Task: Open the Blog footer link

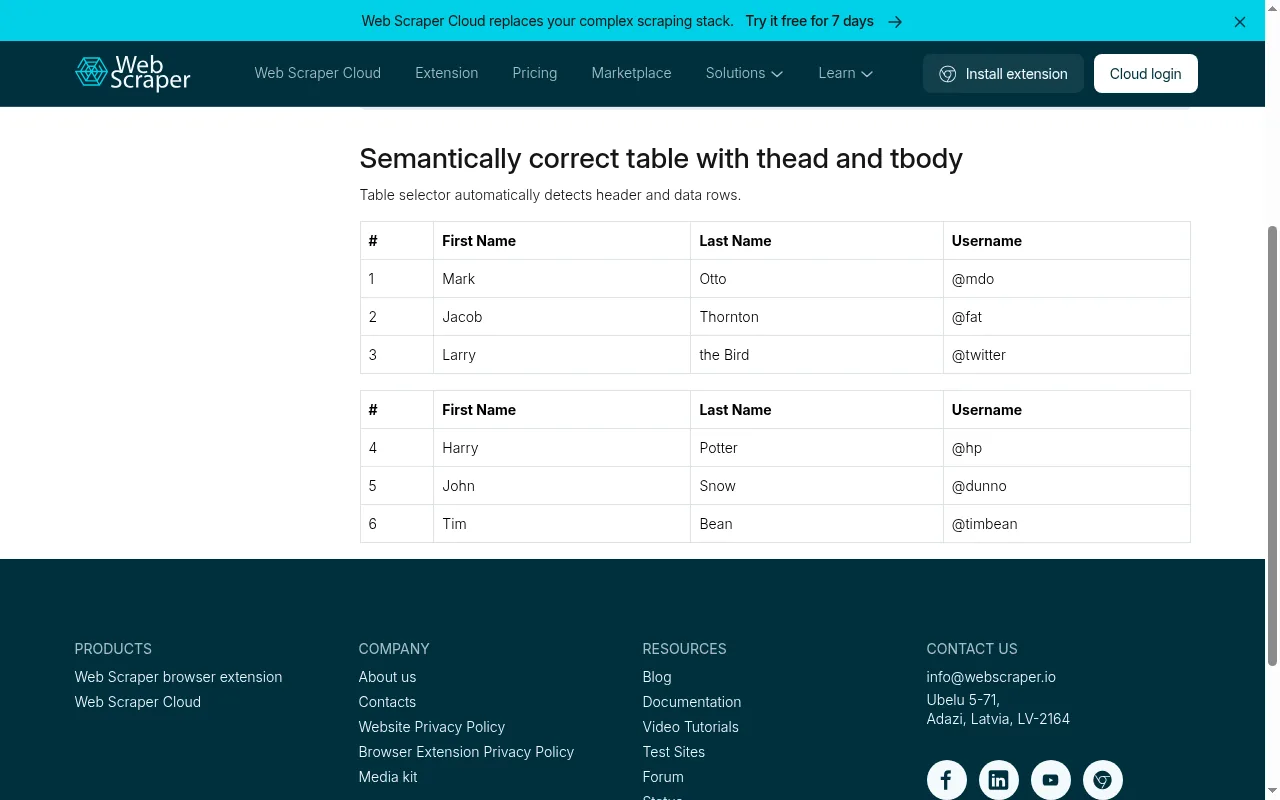Action: click(x=656, y=677)
